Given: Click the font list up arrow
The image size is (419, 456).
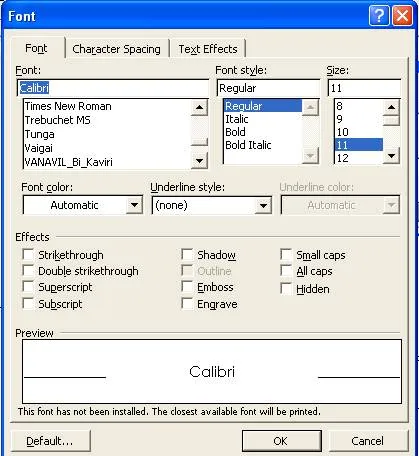Looking at the screenshot, I should pyautogui.click(x=199, y=107).
